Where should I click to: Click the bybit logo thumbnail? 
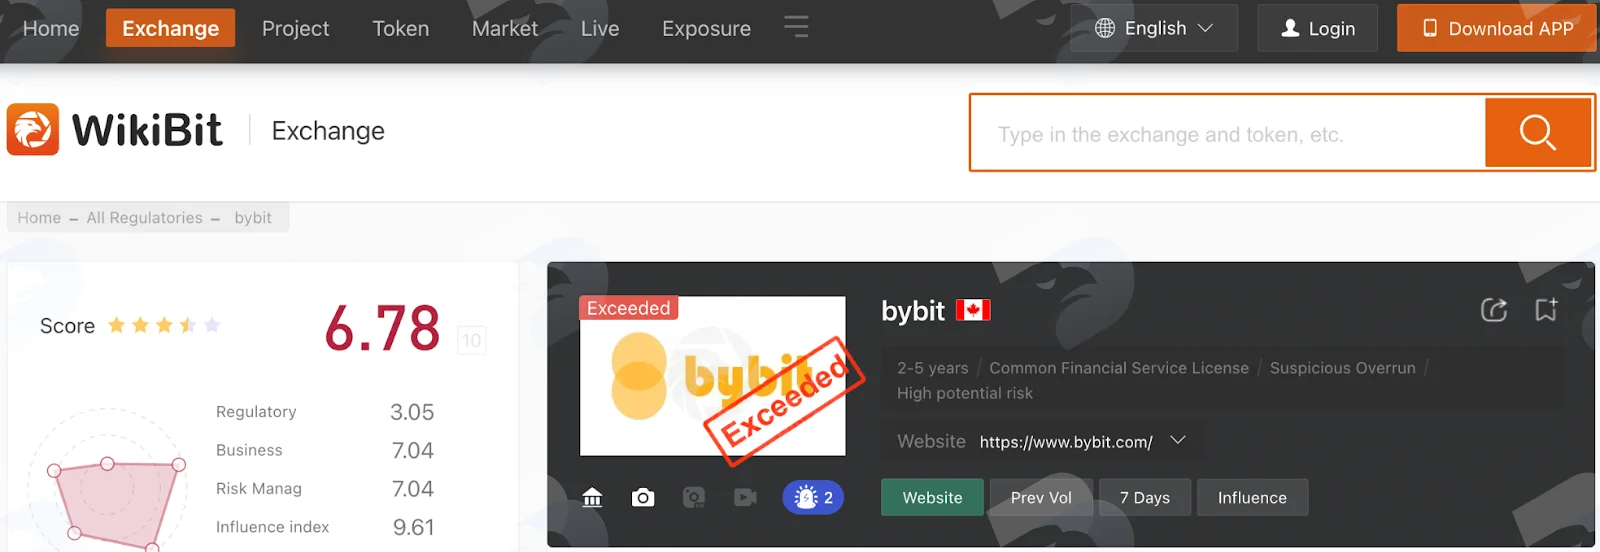(x=712, y=376)
